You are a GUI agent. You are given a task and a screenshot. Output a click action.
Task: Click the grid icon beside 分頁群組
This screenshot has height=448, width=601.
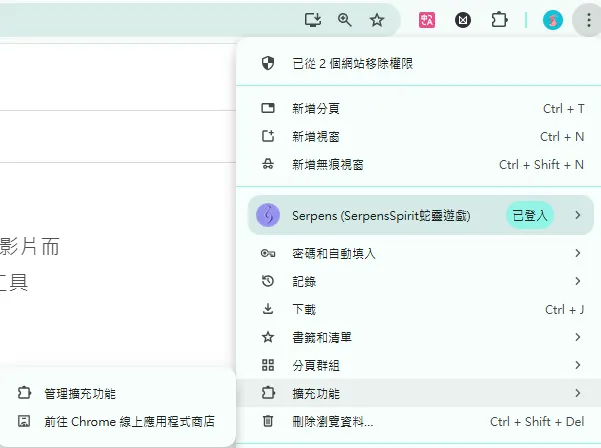pyautogui.click(x=268, y=365)
